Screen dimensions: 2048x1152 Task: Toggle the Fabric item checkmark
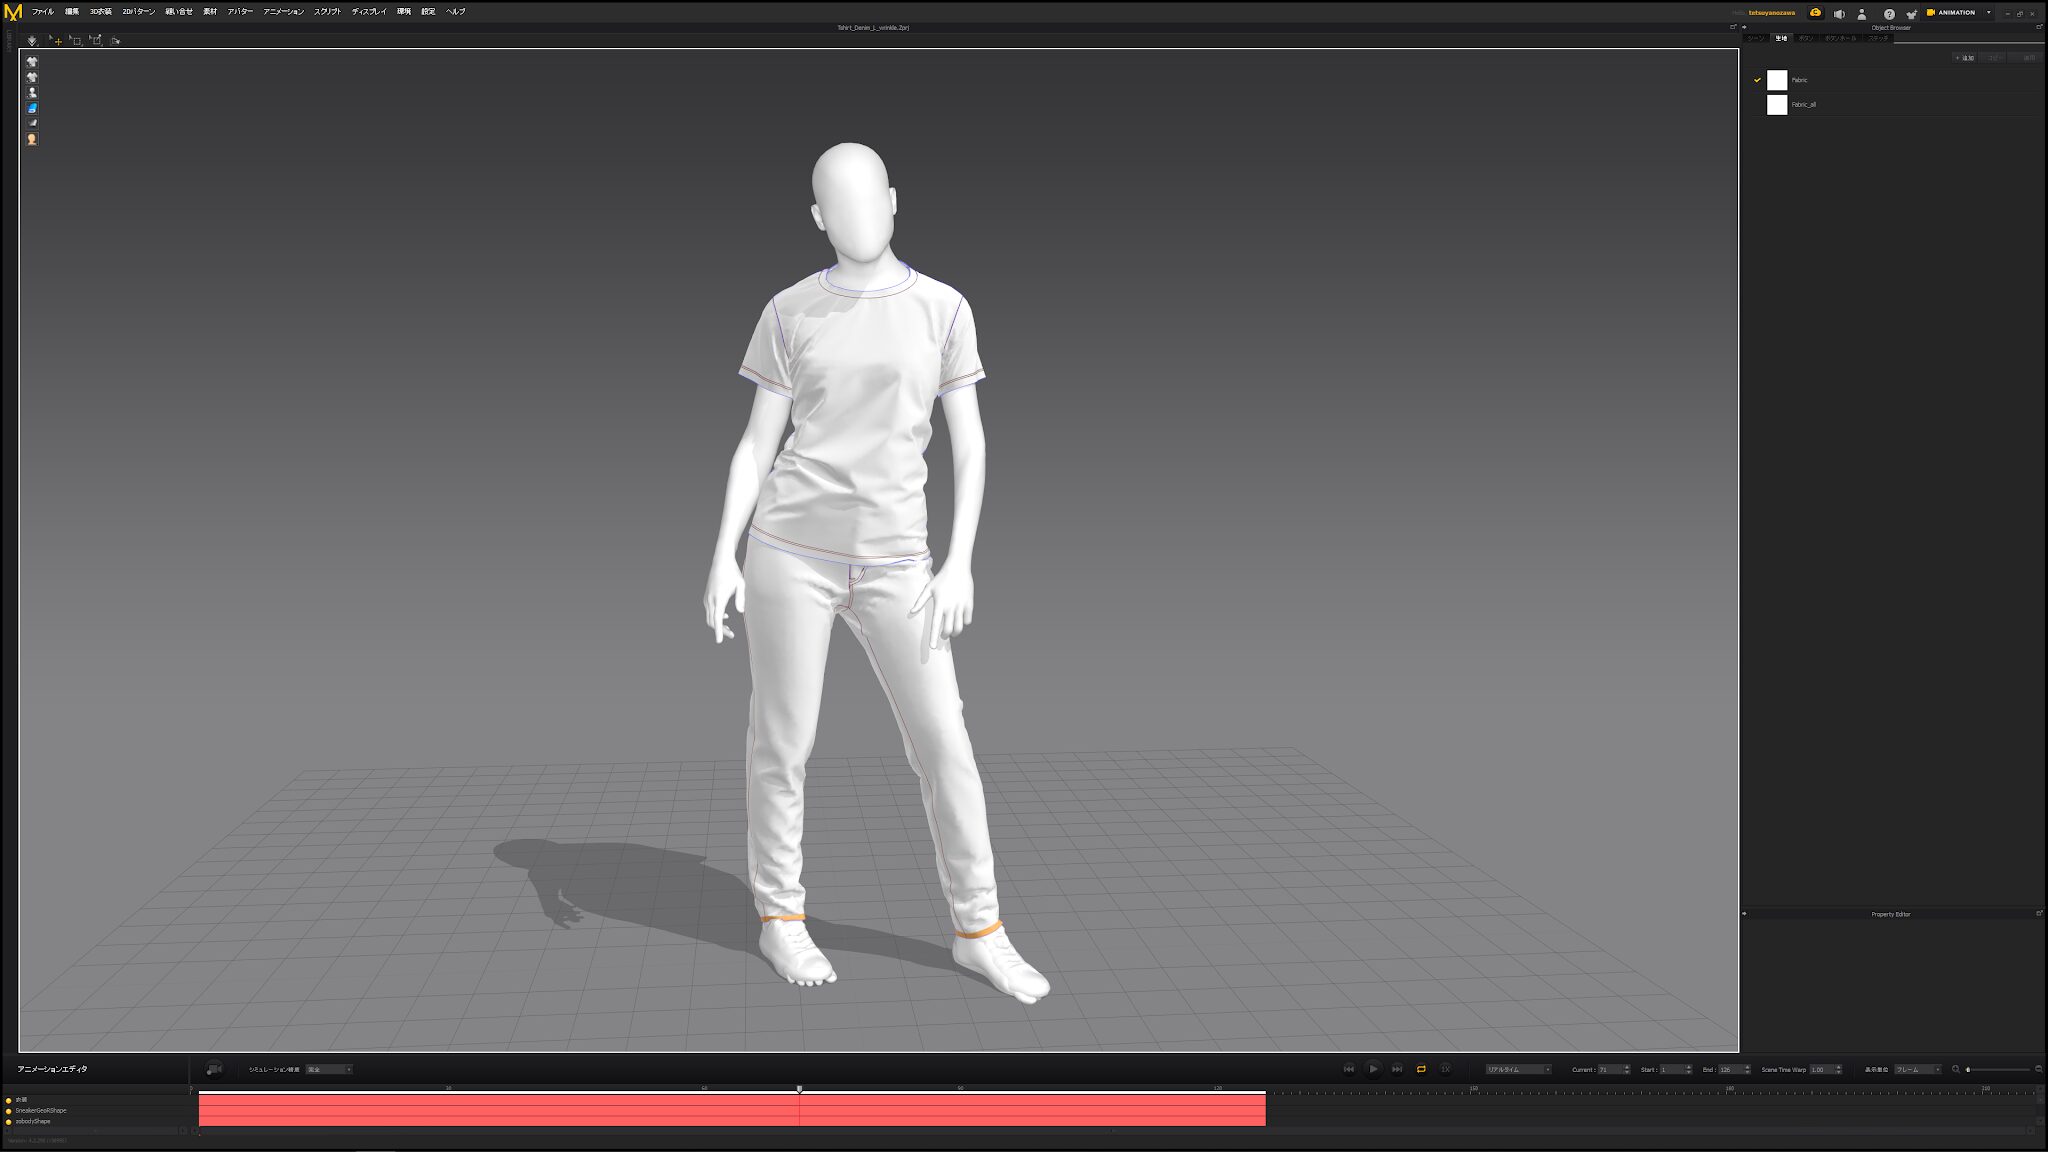pyautogui.click(x=1757, y=80)
